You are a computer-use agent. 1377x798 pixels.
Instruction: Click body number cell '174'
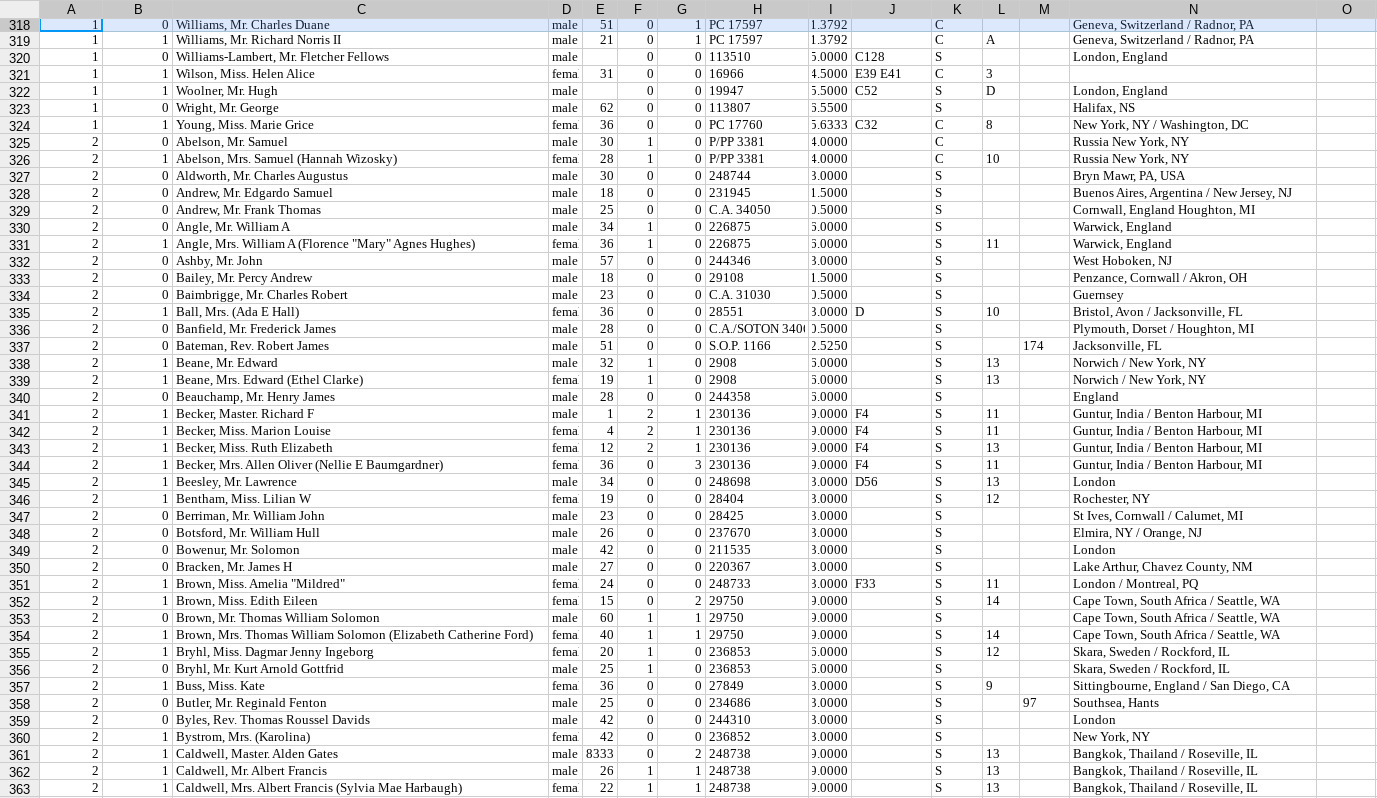1044,346
